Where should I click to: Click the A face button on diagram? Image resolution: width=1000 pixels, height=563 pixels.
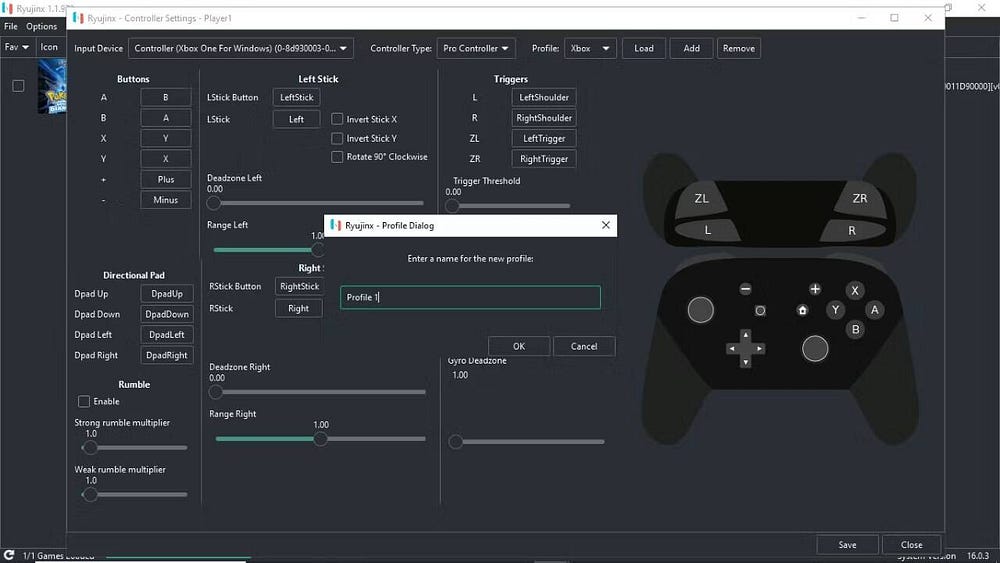pos(874,310)
